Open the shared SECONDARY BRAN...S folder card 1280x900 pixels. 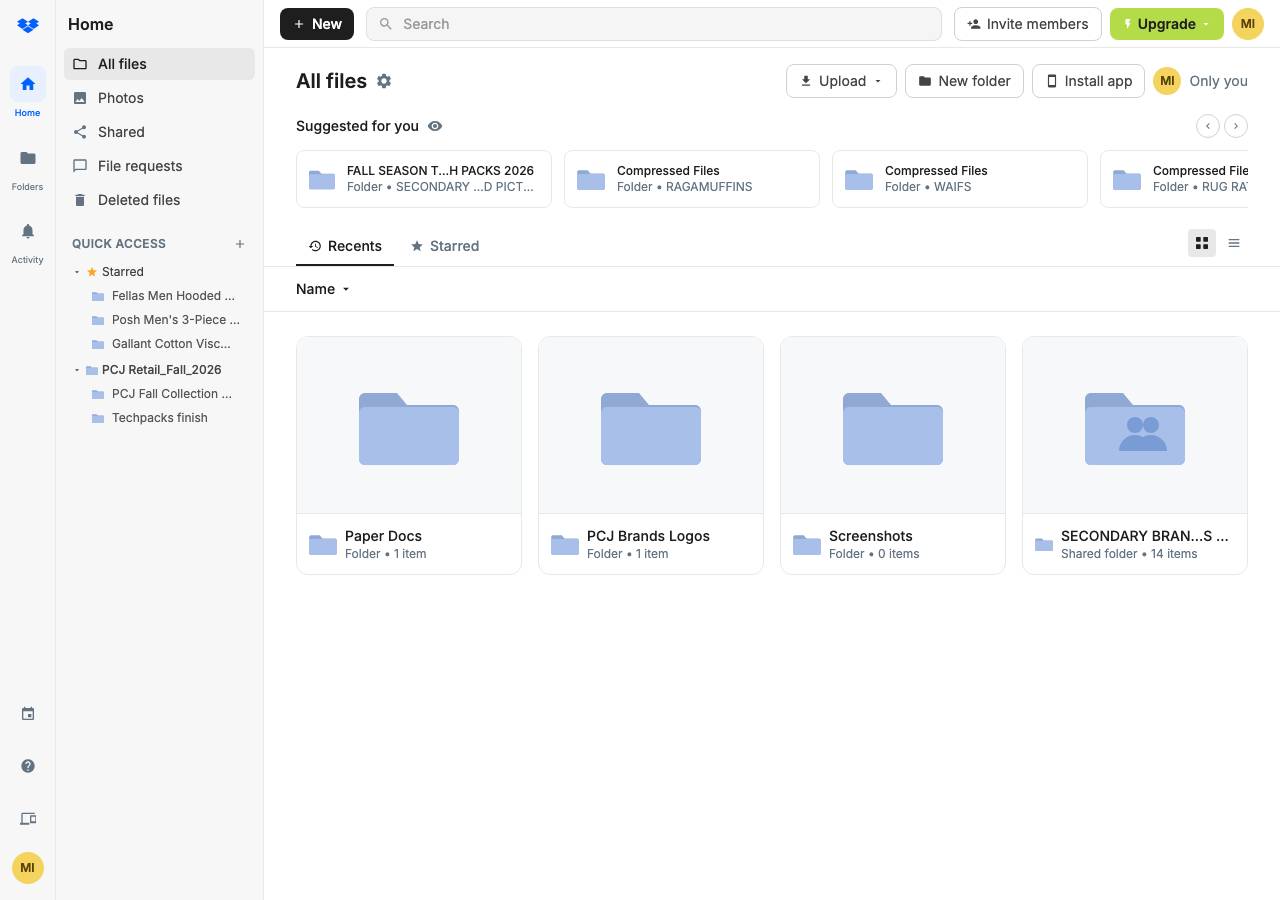(x=1135, y=455)
